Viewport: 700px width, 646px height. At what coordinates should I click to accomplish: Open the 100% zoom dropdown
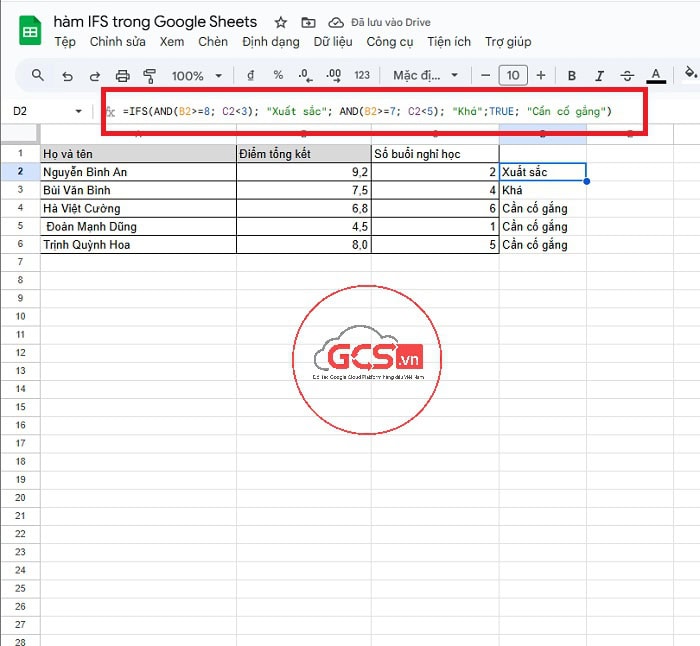(196, 75)
